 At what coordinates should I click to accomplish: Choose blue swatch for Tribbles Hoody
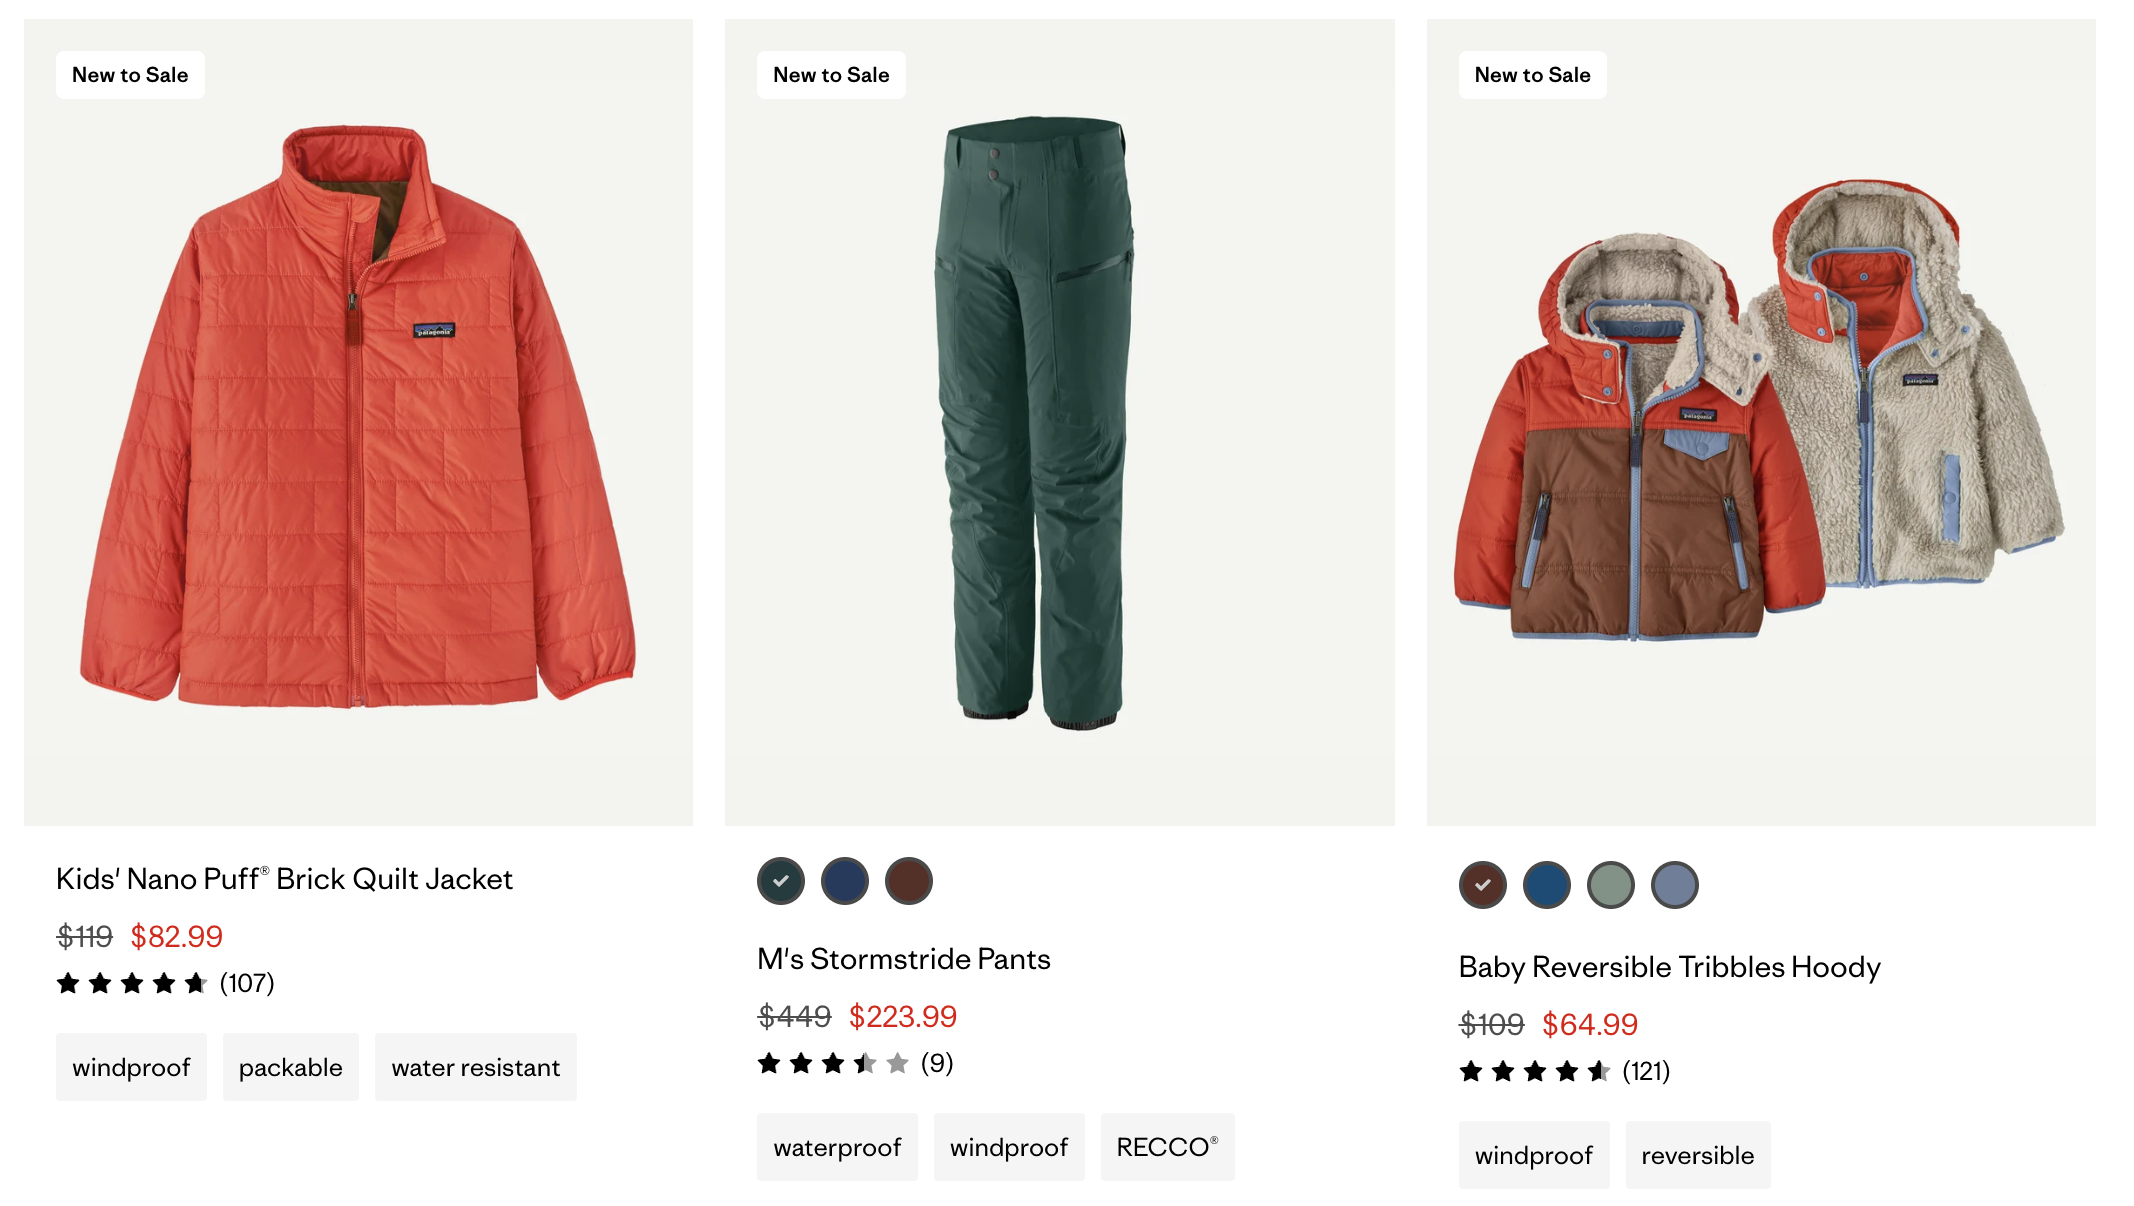point(1547,885)
